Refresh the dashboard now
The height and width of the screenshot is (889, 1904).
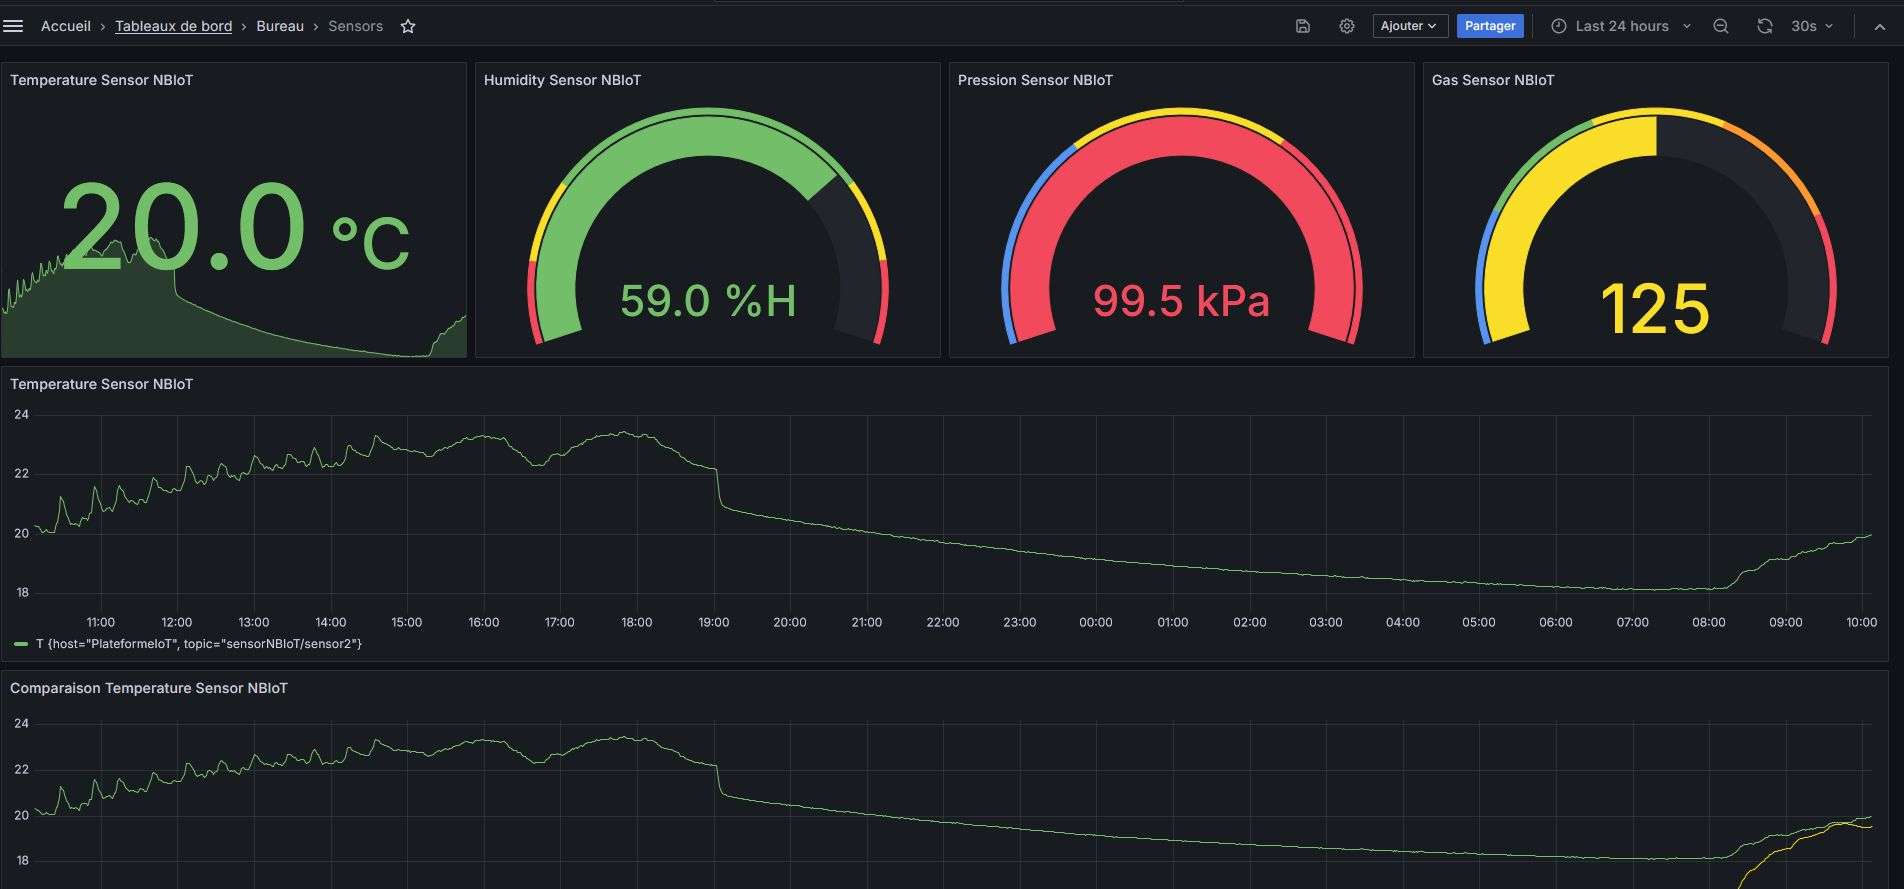coord(1764,26)
